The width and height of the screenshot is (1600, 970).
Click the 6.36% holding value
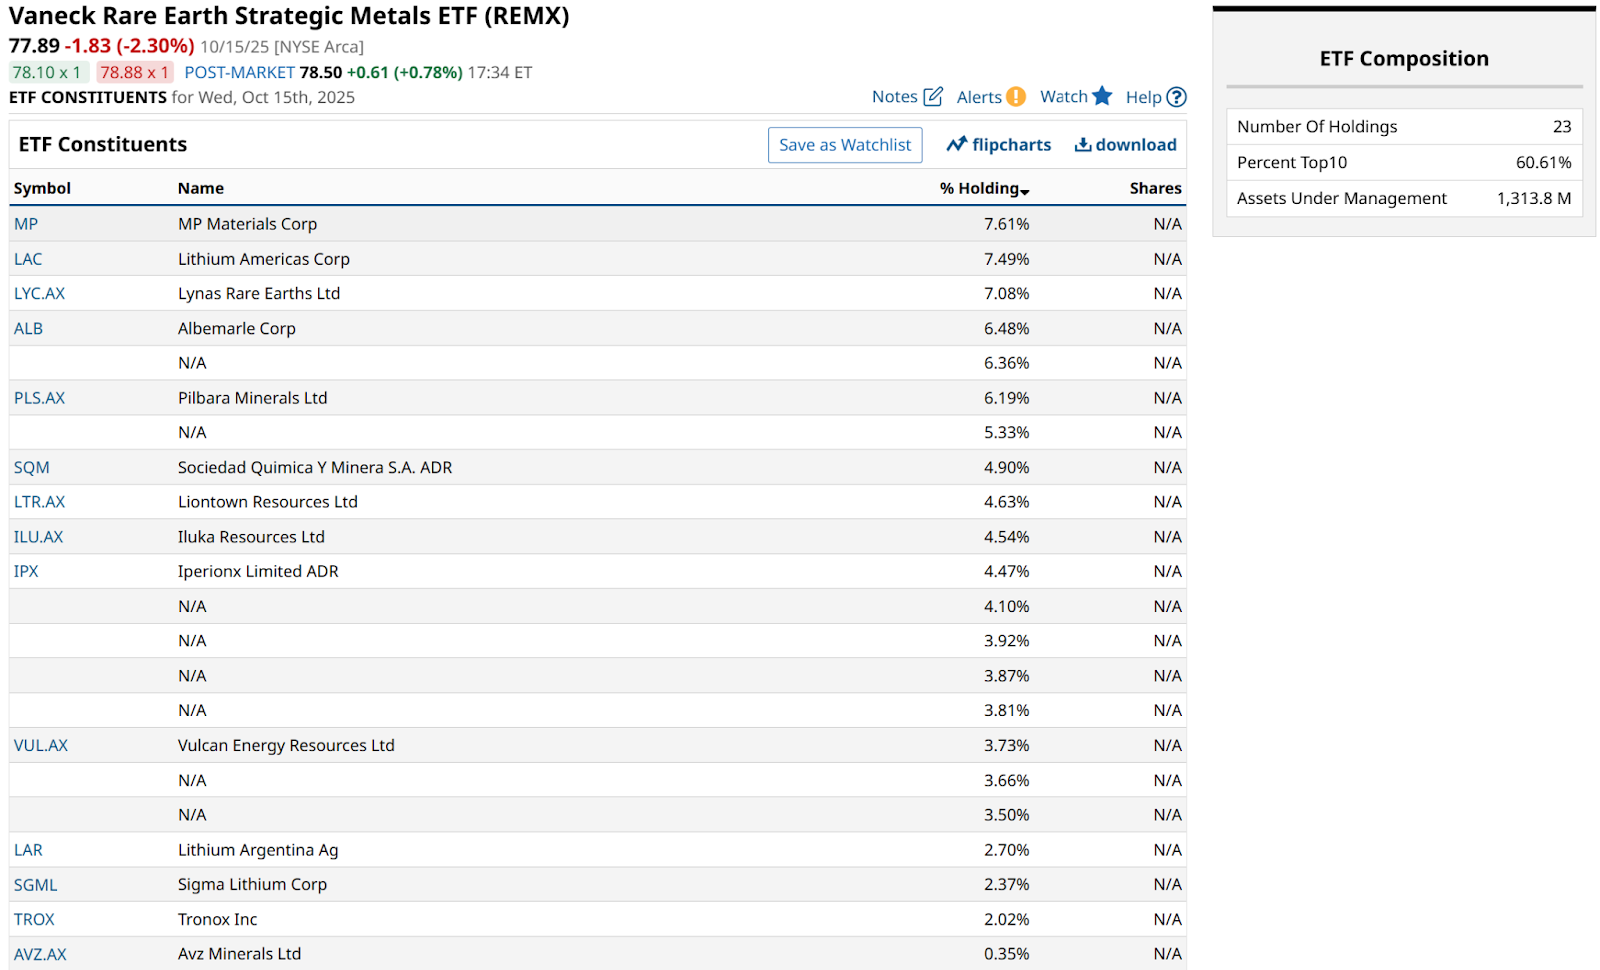point(1006,363)
